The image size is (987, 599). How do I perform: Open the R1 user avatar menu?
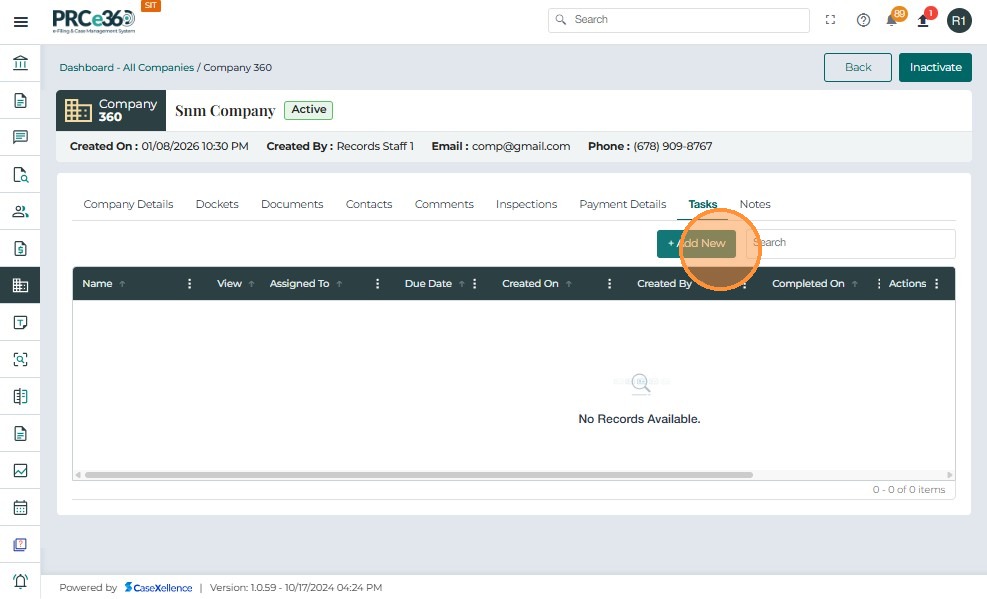click(959, 21)
